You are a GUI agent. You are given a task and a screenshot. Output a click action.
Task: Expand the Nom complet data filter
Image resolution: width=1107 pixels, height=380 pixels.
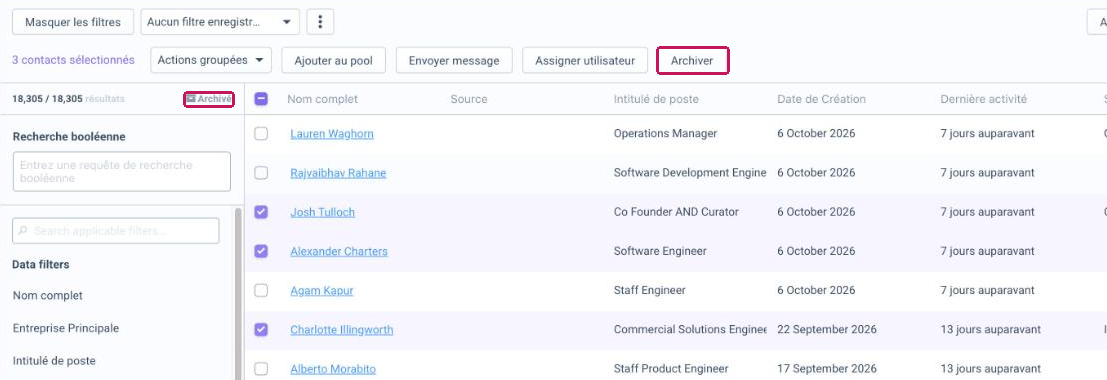(48, 295)
